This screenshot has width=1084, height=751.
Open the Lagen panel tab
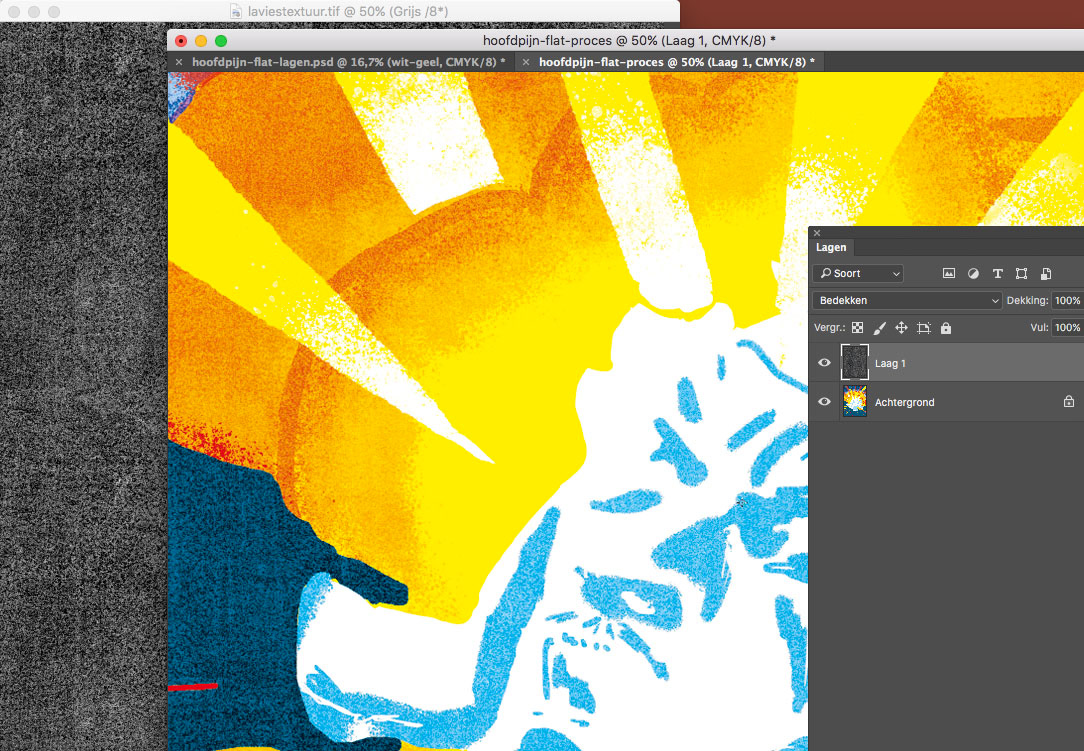[831, 247]
